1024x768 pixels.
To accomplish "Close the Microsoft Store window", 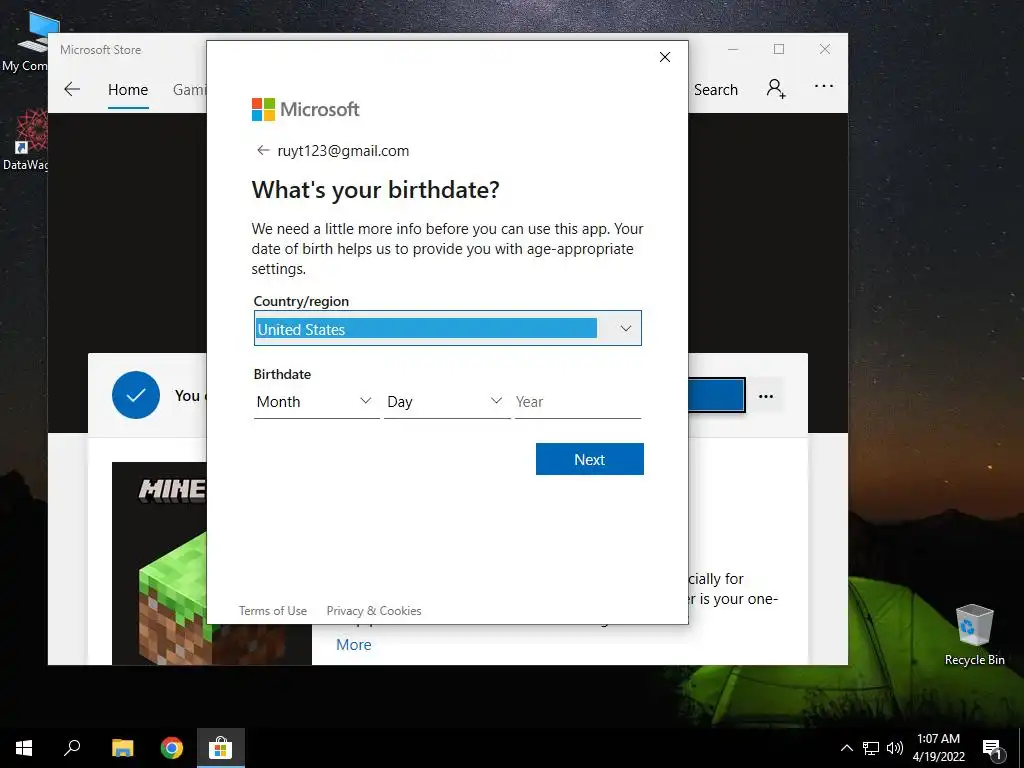I will click(x=825, y=50).
